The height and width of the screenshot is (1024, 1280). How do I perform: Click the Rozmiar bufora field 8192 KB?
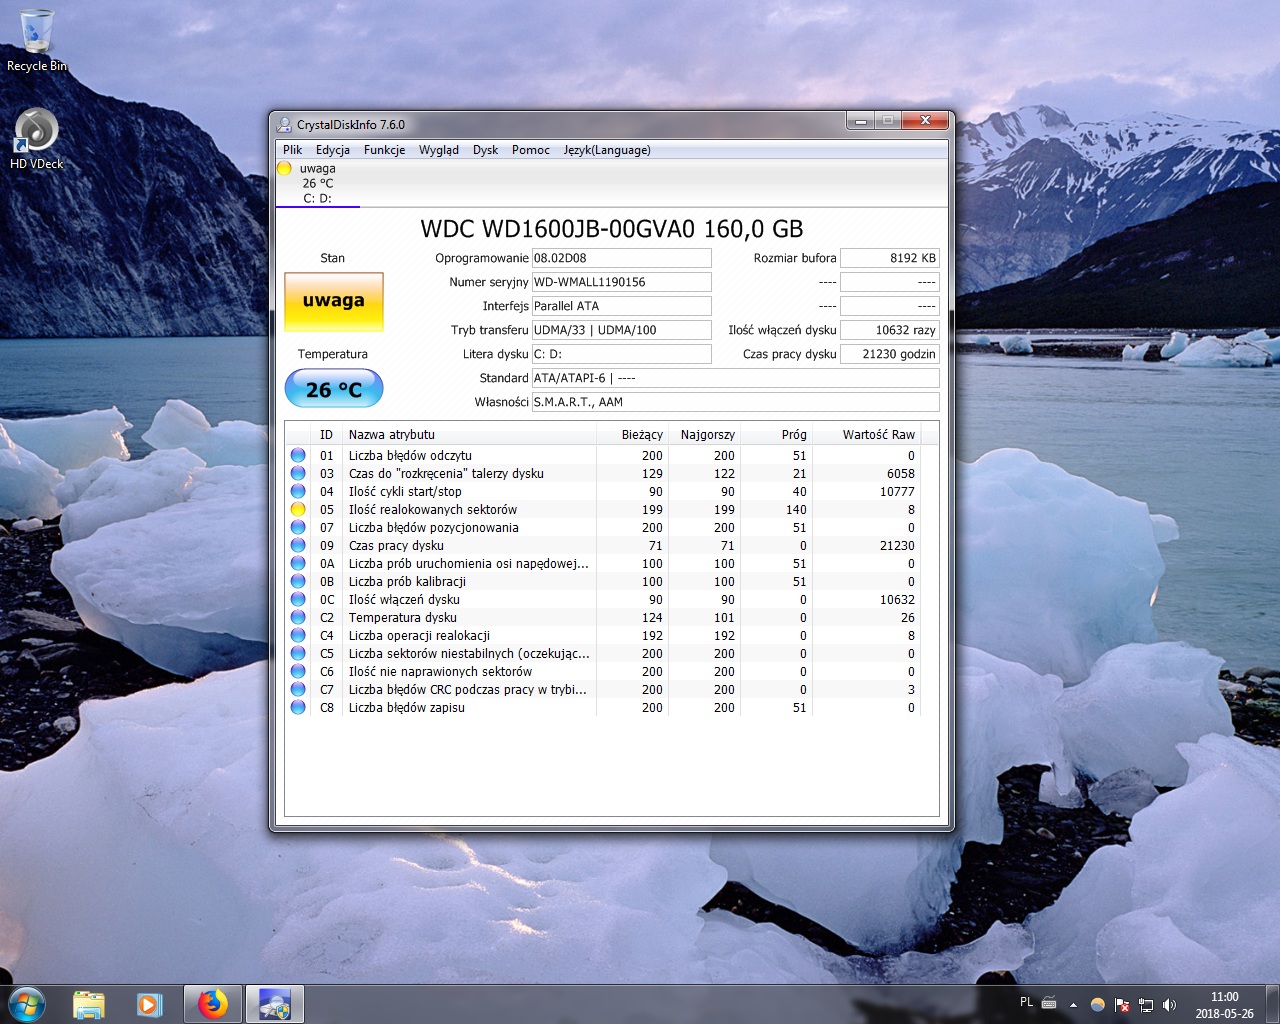pos(890,258)
